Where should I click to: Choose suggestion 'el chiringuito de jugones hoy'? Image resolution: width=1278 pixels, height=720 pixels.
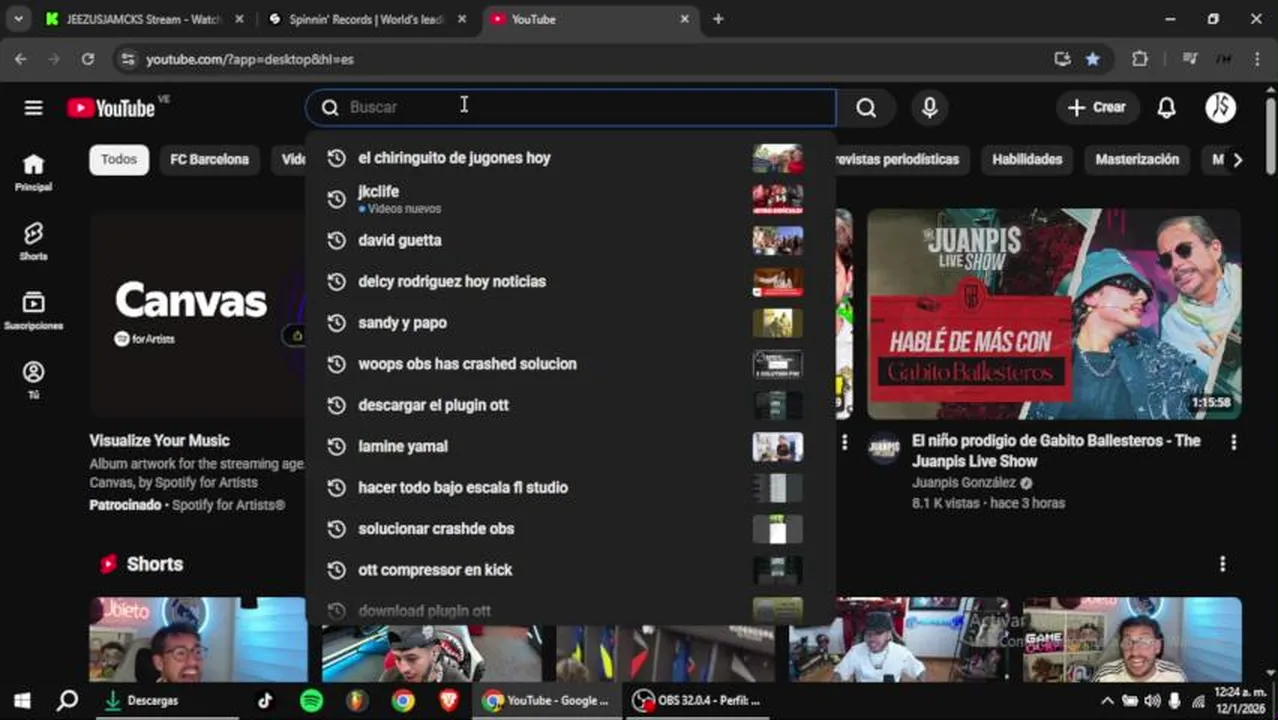(x=570, y=158)
